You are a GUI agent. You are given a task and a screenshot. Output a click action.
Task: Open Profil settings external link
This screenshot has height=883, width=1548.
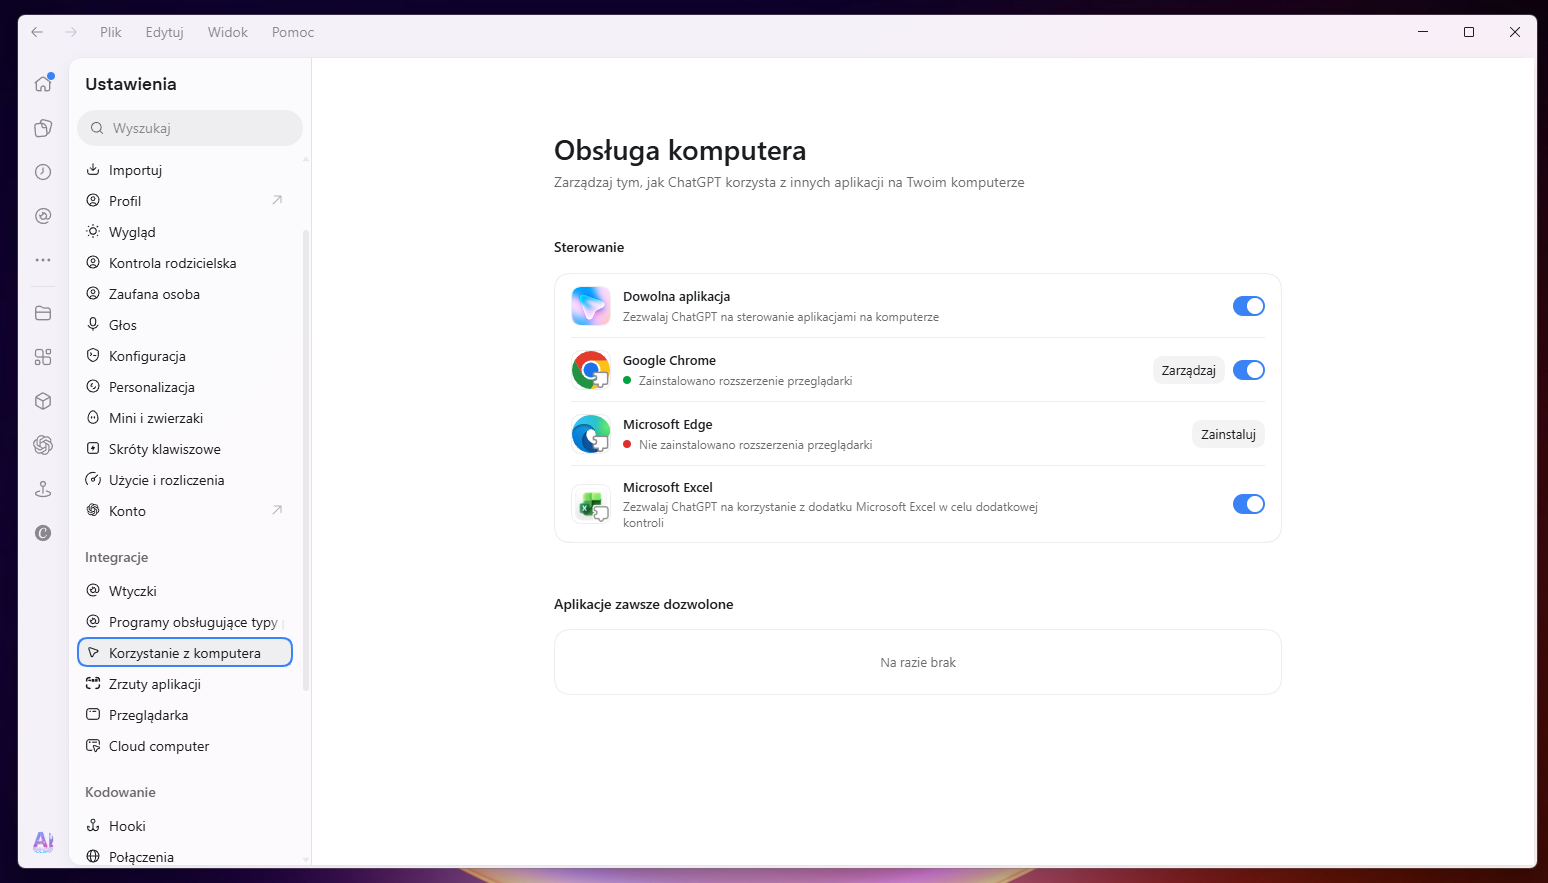coord(277,200)
